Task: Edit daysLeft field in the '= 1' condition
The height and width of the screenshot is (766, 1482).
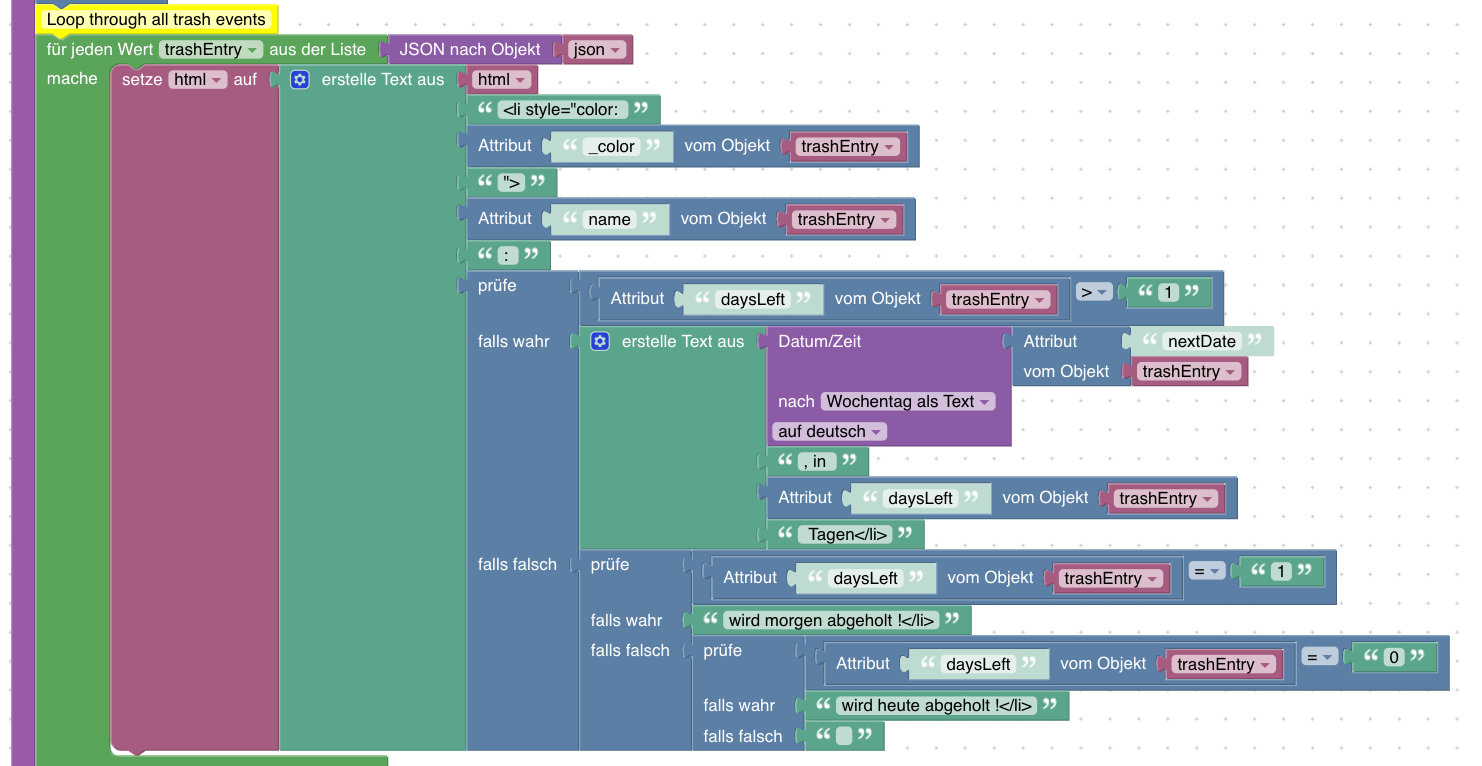Action: pos(866,579)
